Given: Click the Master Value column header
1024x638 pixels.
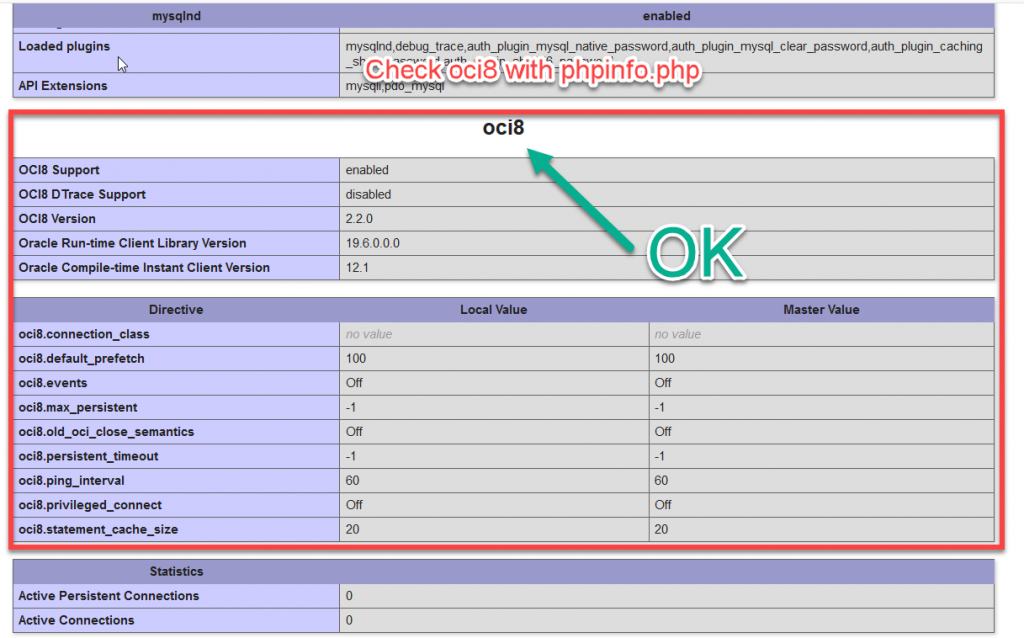Looking at the screenshot, I should pyautogui.click(x=820, y=309).
